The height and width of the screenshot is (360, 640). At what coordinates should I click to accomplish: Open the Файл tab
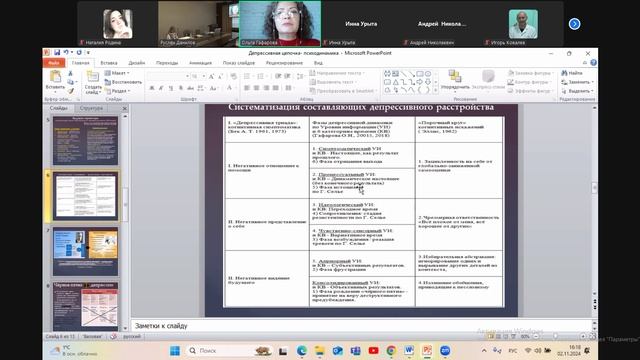(x=53, y=63)
